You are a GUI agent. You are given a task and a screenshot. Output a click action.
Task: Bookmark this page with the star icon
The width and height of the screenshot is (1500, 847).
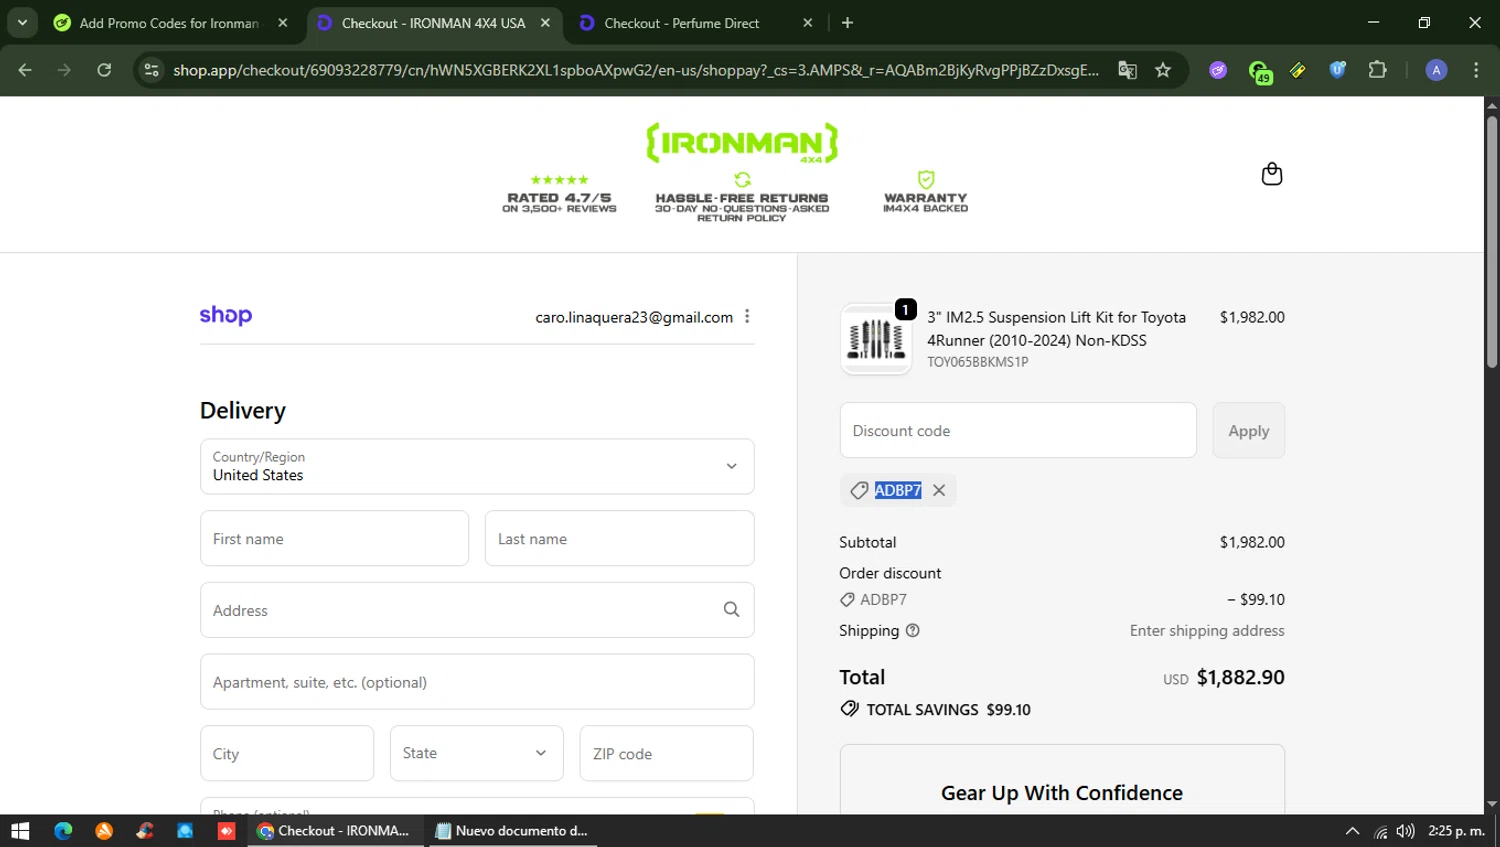1162,70
